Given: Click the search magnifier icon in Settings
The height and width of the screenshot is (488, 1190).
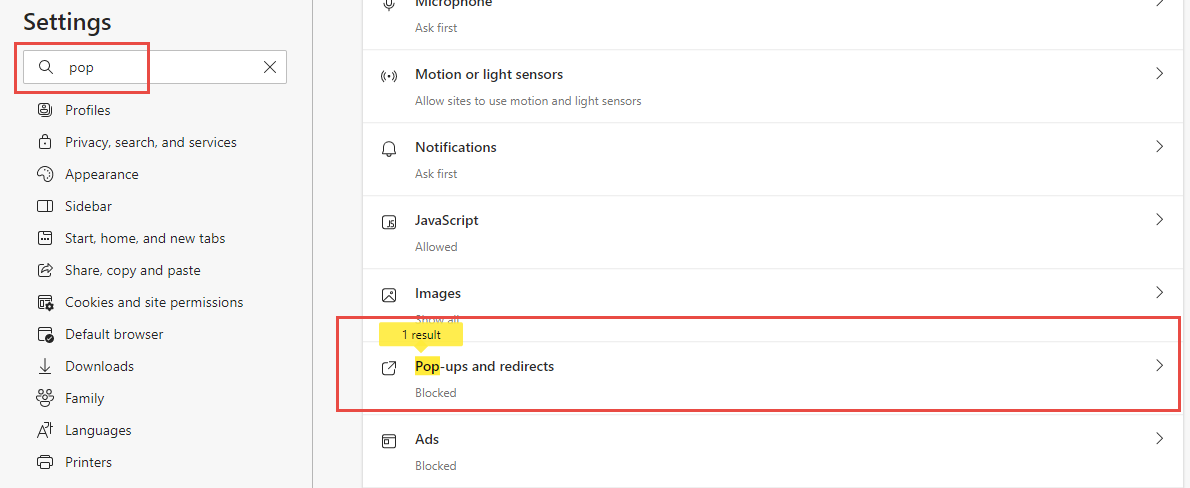Looking at the screenshot, I should 45,68.
